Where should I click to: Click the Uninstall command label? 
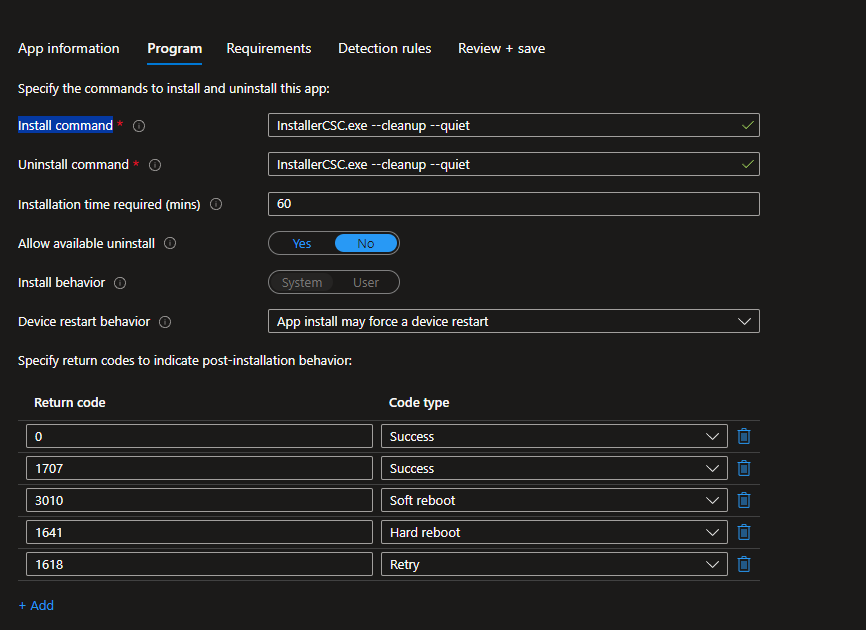click(x=73, y=165)
